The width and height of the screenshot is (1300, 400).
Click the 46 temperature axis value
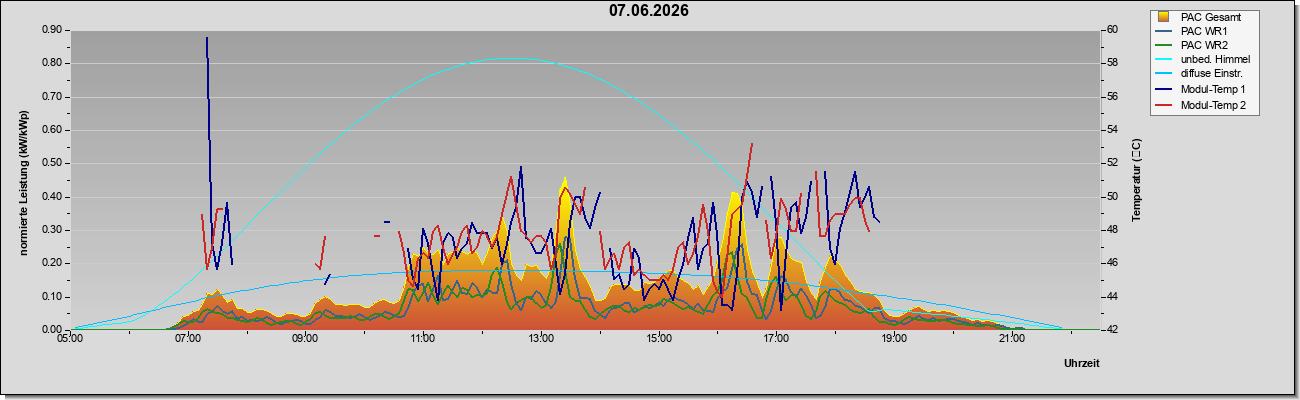(x=1113, y=263)
